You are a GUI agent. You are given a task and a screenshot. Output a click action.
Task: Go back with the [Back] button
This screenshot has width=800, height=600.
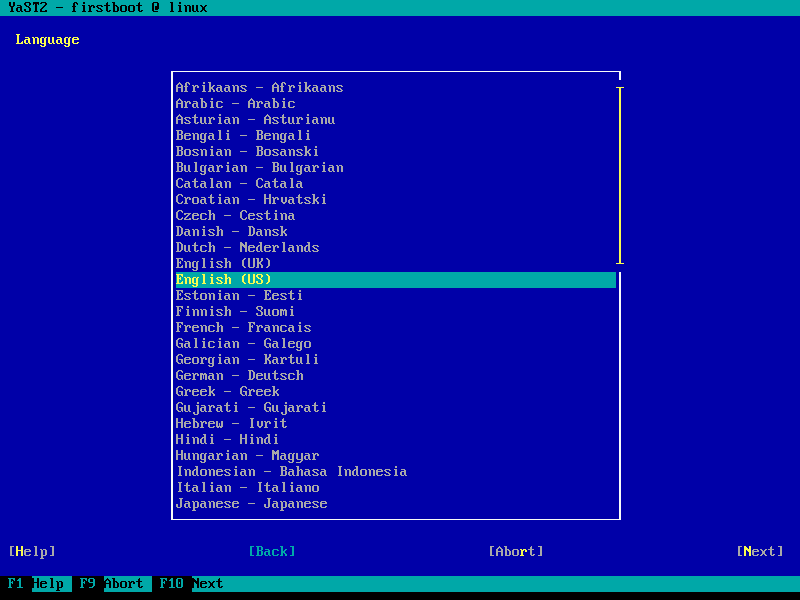[x=272, y=552]
